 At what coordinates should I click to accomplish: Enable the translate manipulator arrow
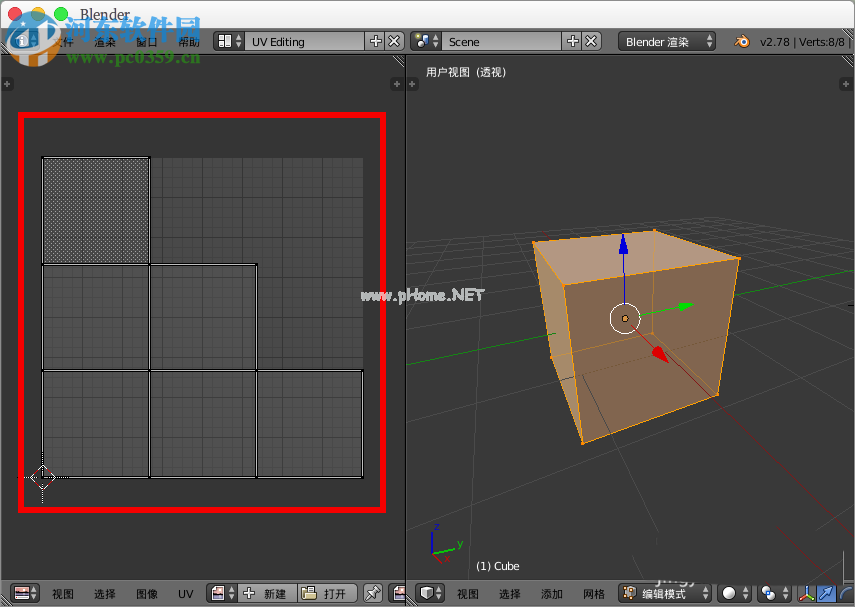tap(827, 593)
